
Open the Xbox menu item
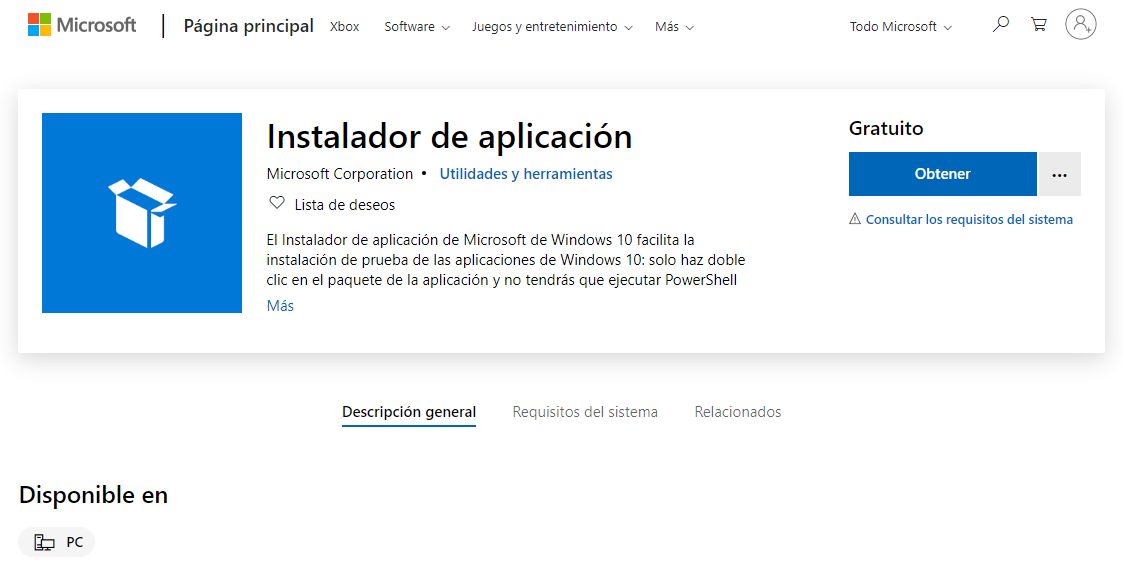(x=344, y=27)
